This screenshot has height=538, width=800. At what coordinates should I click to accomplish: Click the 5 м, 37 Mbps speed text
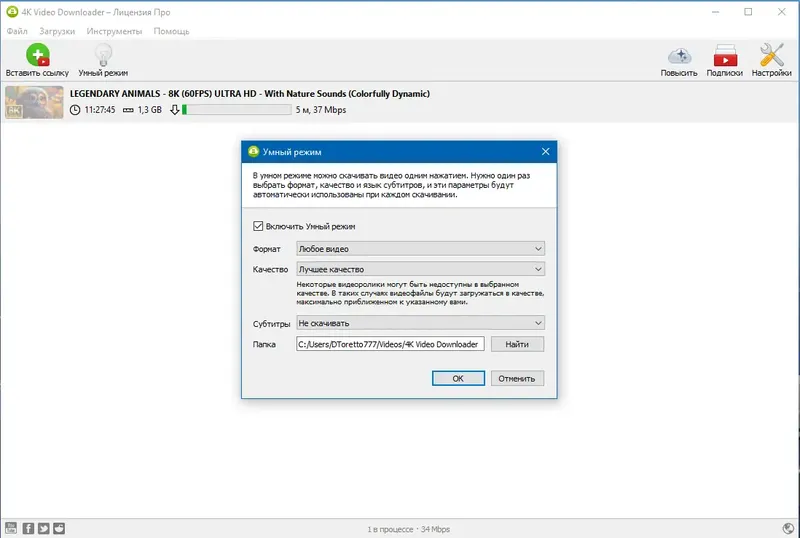point(321,110)
